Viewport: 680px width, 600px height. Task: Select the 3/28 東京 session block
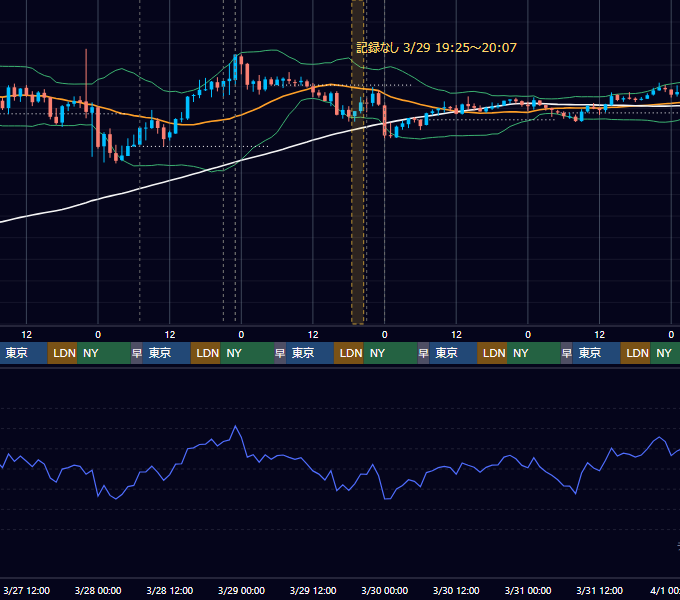[167, 353]
